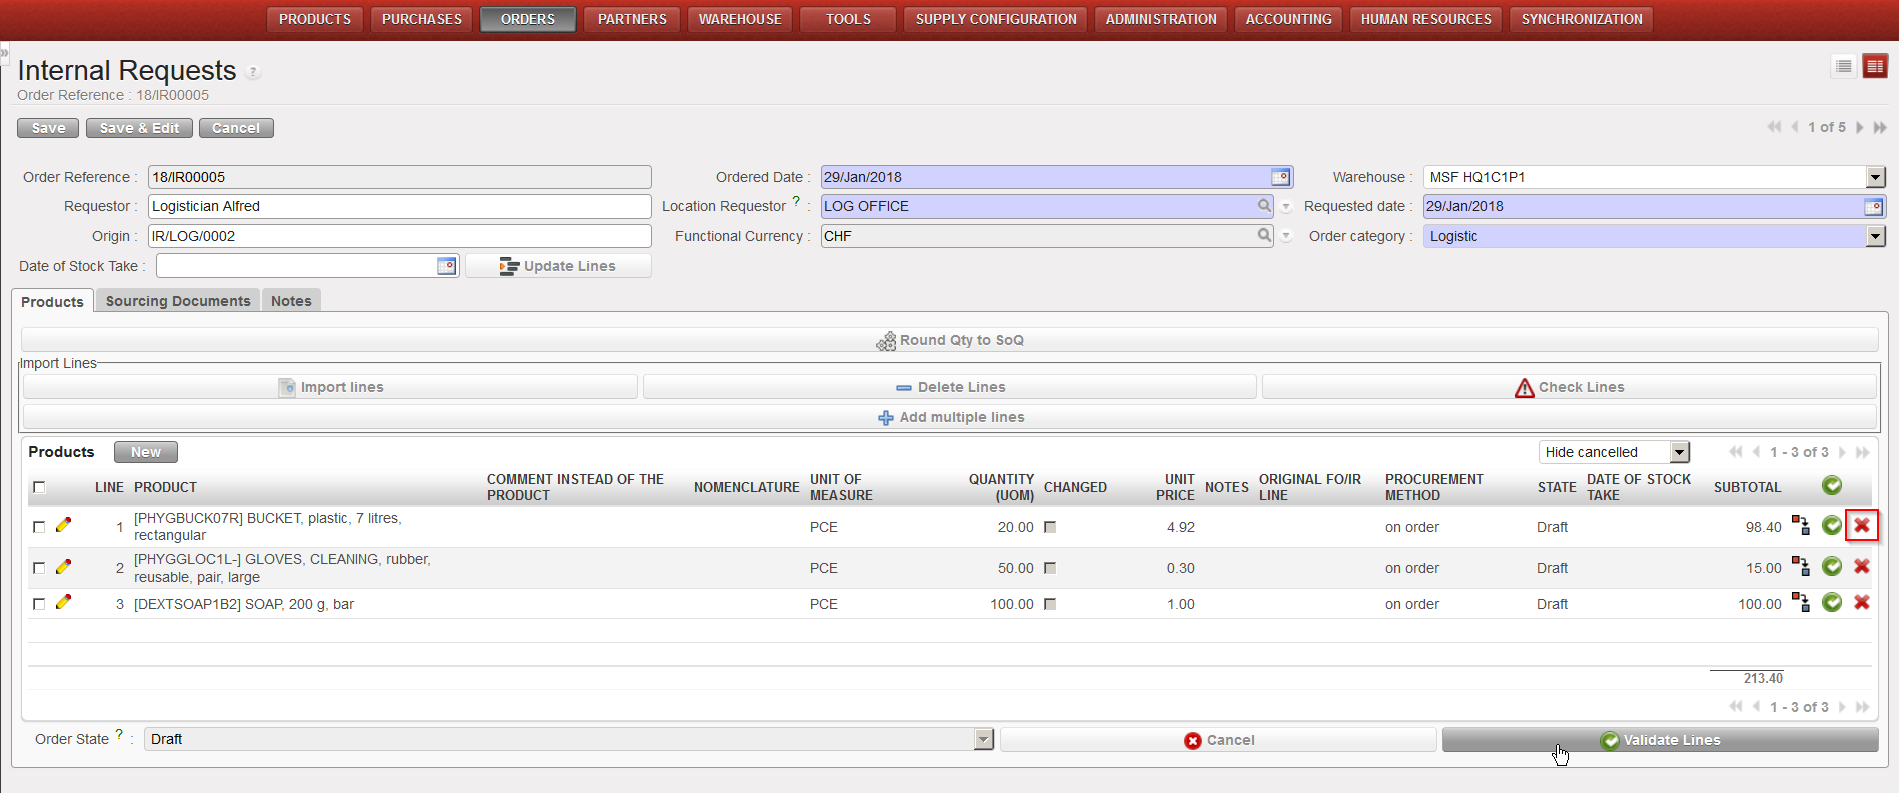Toggle the select-all checkbox in header

coord(39,487)
